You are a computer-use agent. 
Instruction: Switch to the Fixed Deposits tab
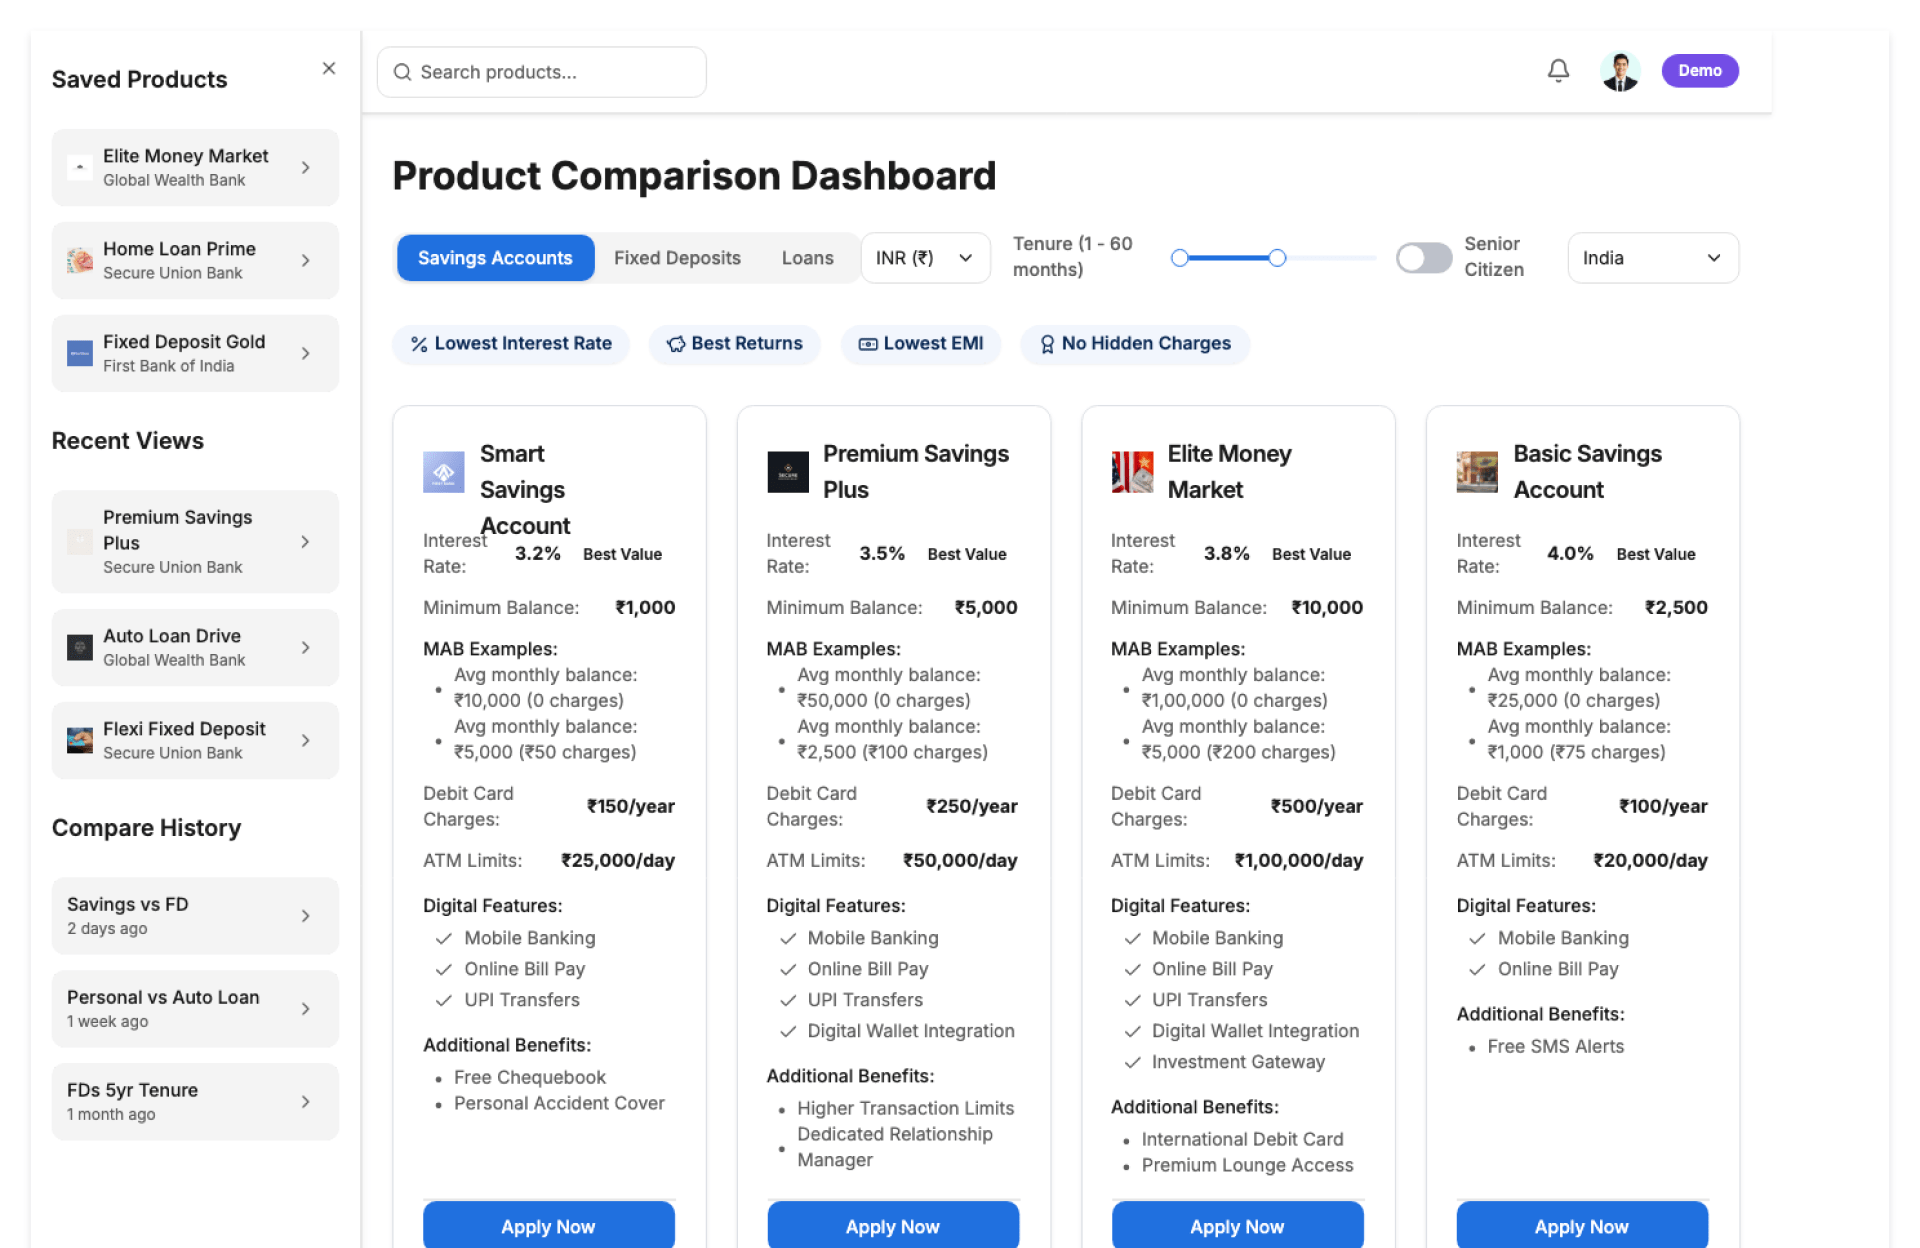tap(677, 258)
